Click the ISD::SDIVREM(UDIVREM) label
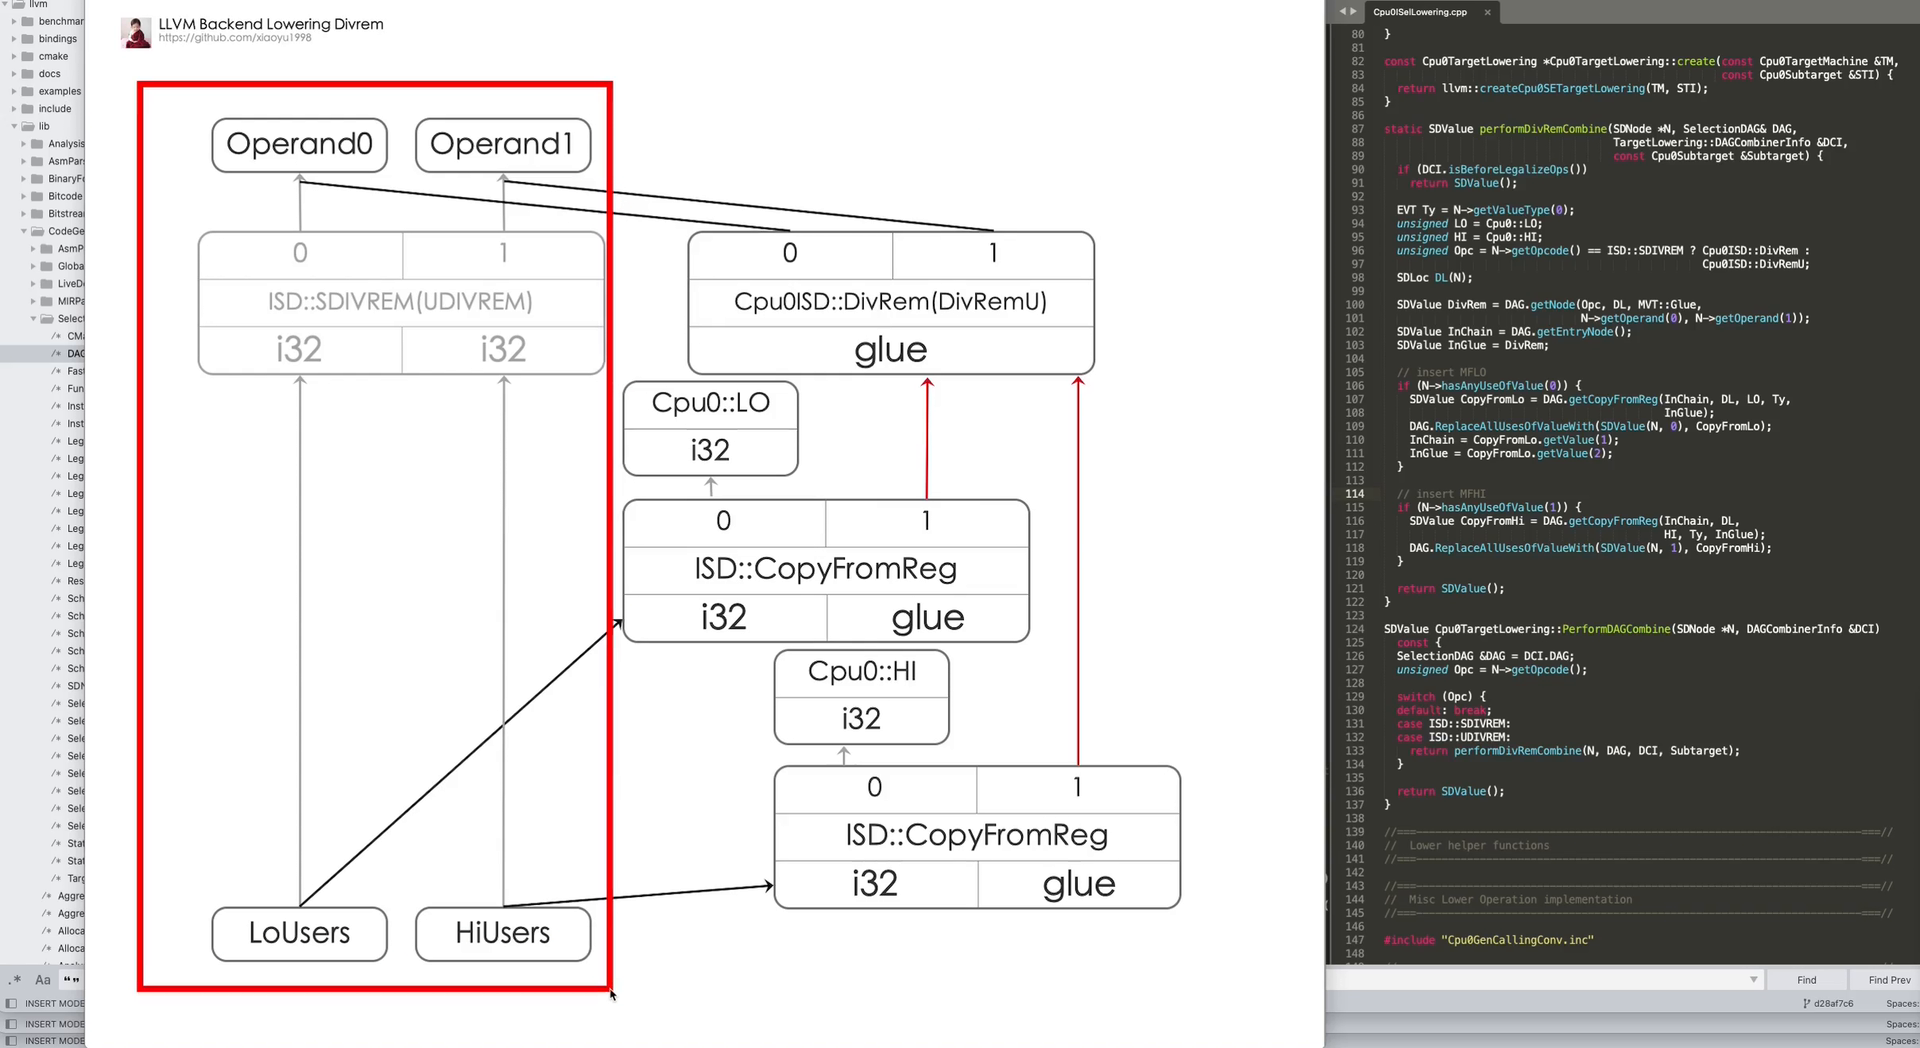Image resolution: width=1920 pixels, height=1048 pixels. pyautogui.click(x=400, y=302)
